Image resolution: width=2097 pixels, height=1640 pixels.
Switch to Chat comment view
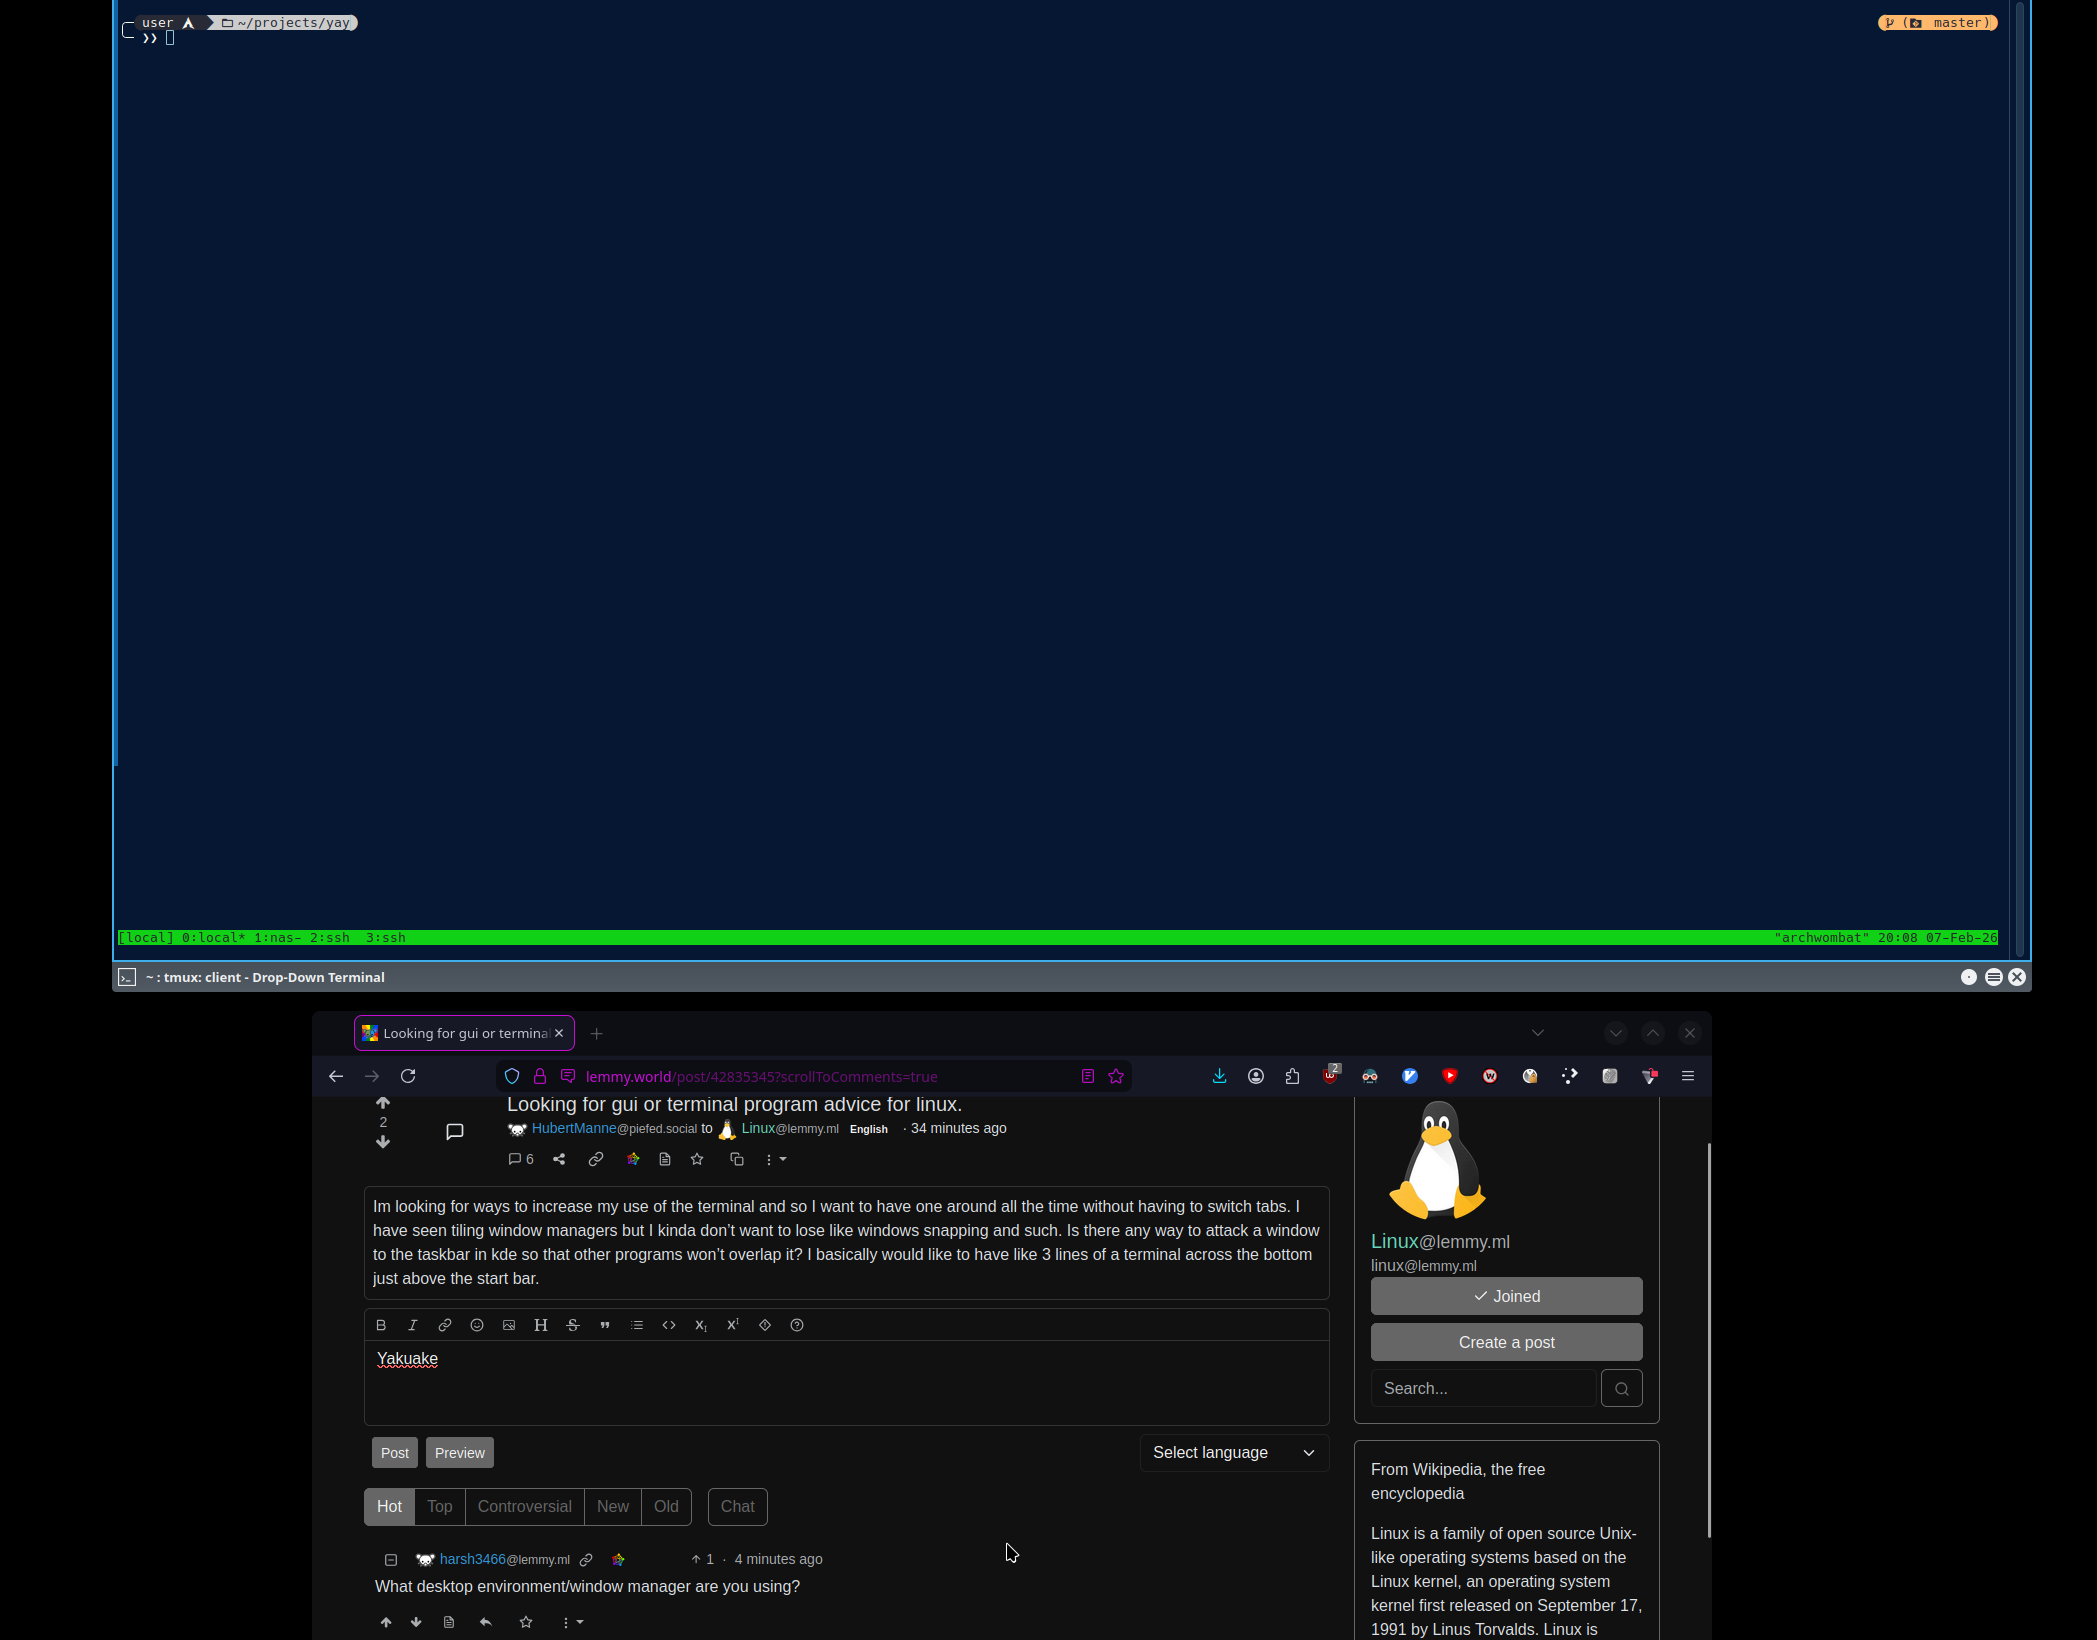738,1506
